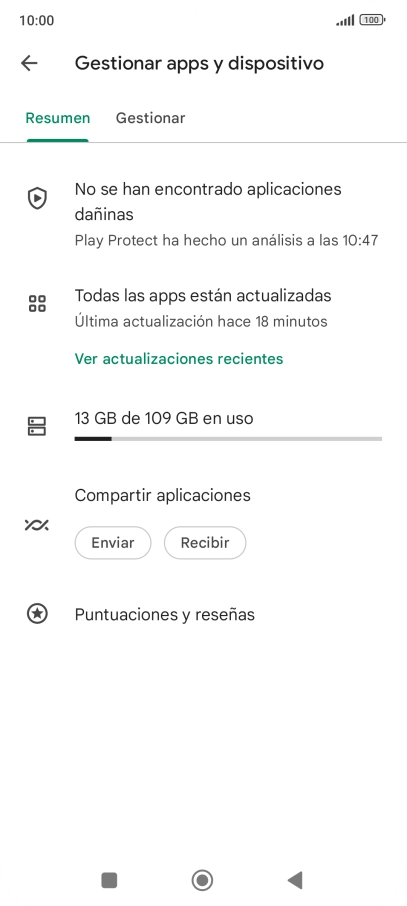
Task: Open Puntuaciones y reseñas
Action: (x=165, y=614)
